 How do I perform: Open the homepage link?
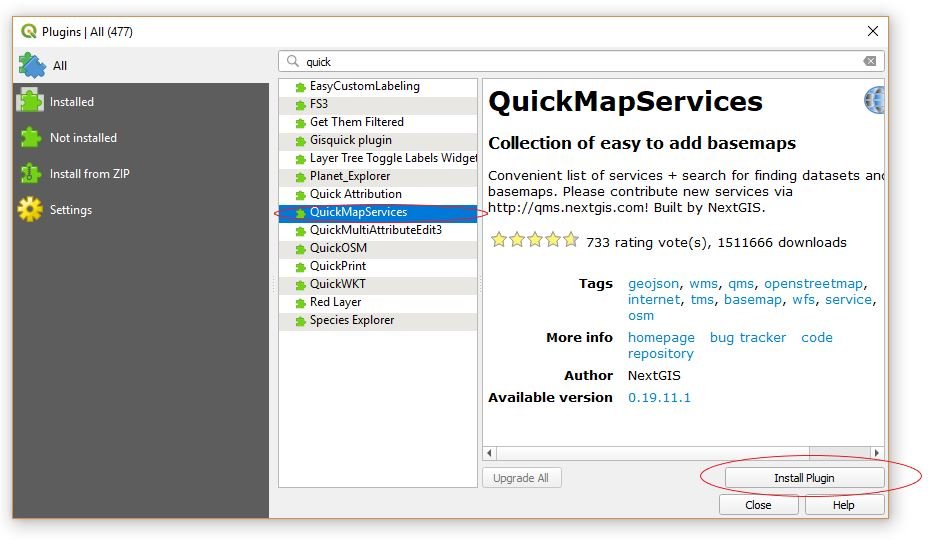[x=661, y=338]
